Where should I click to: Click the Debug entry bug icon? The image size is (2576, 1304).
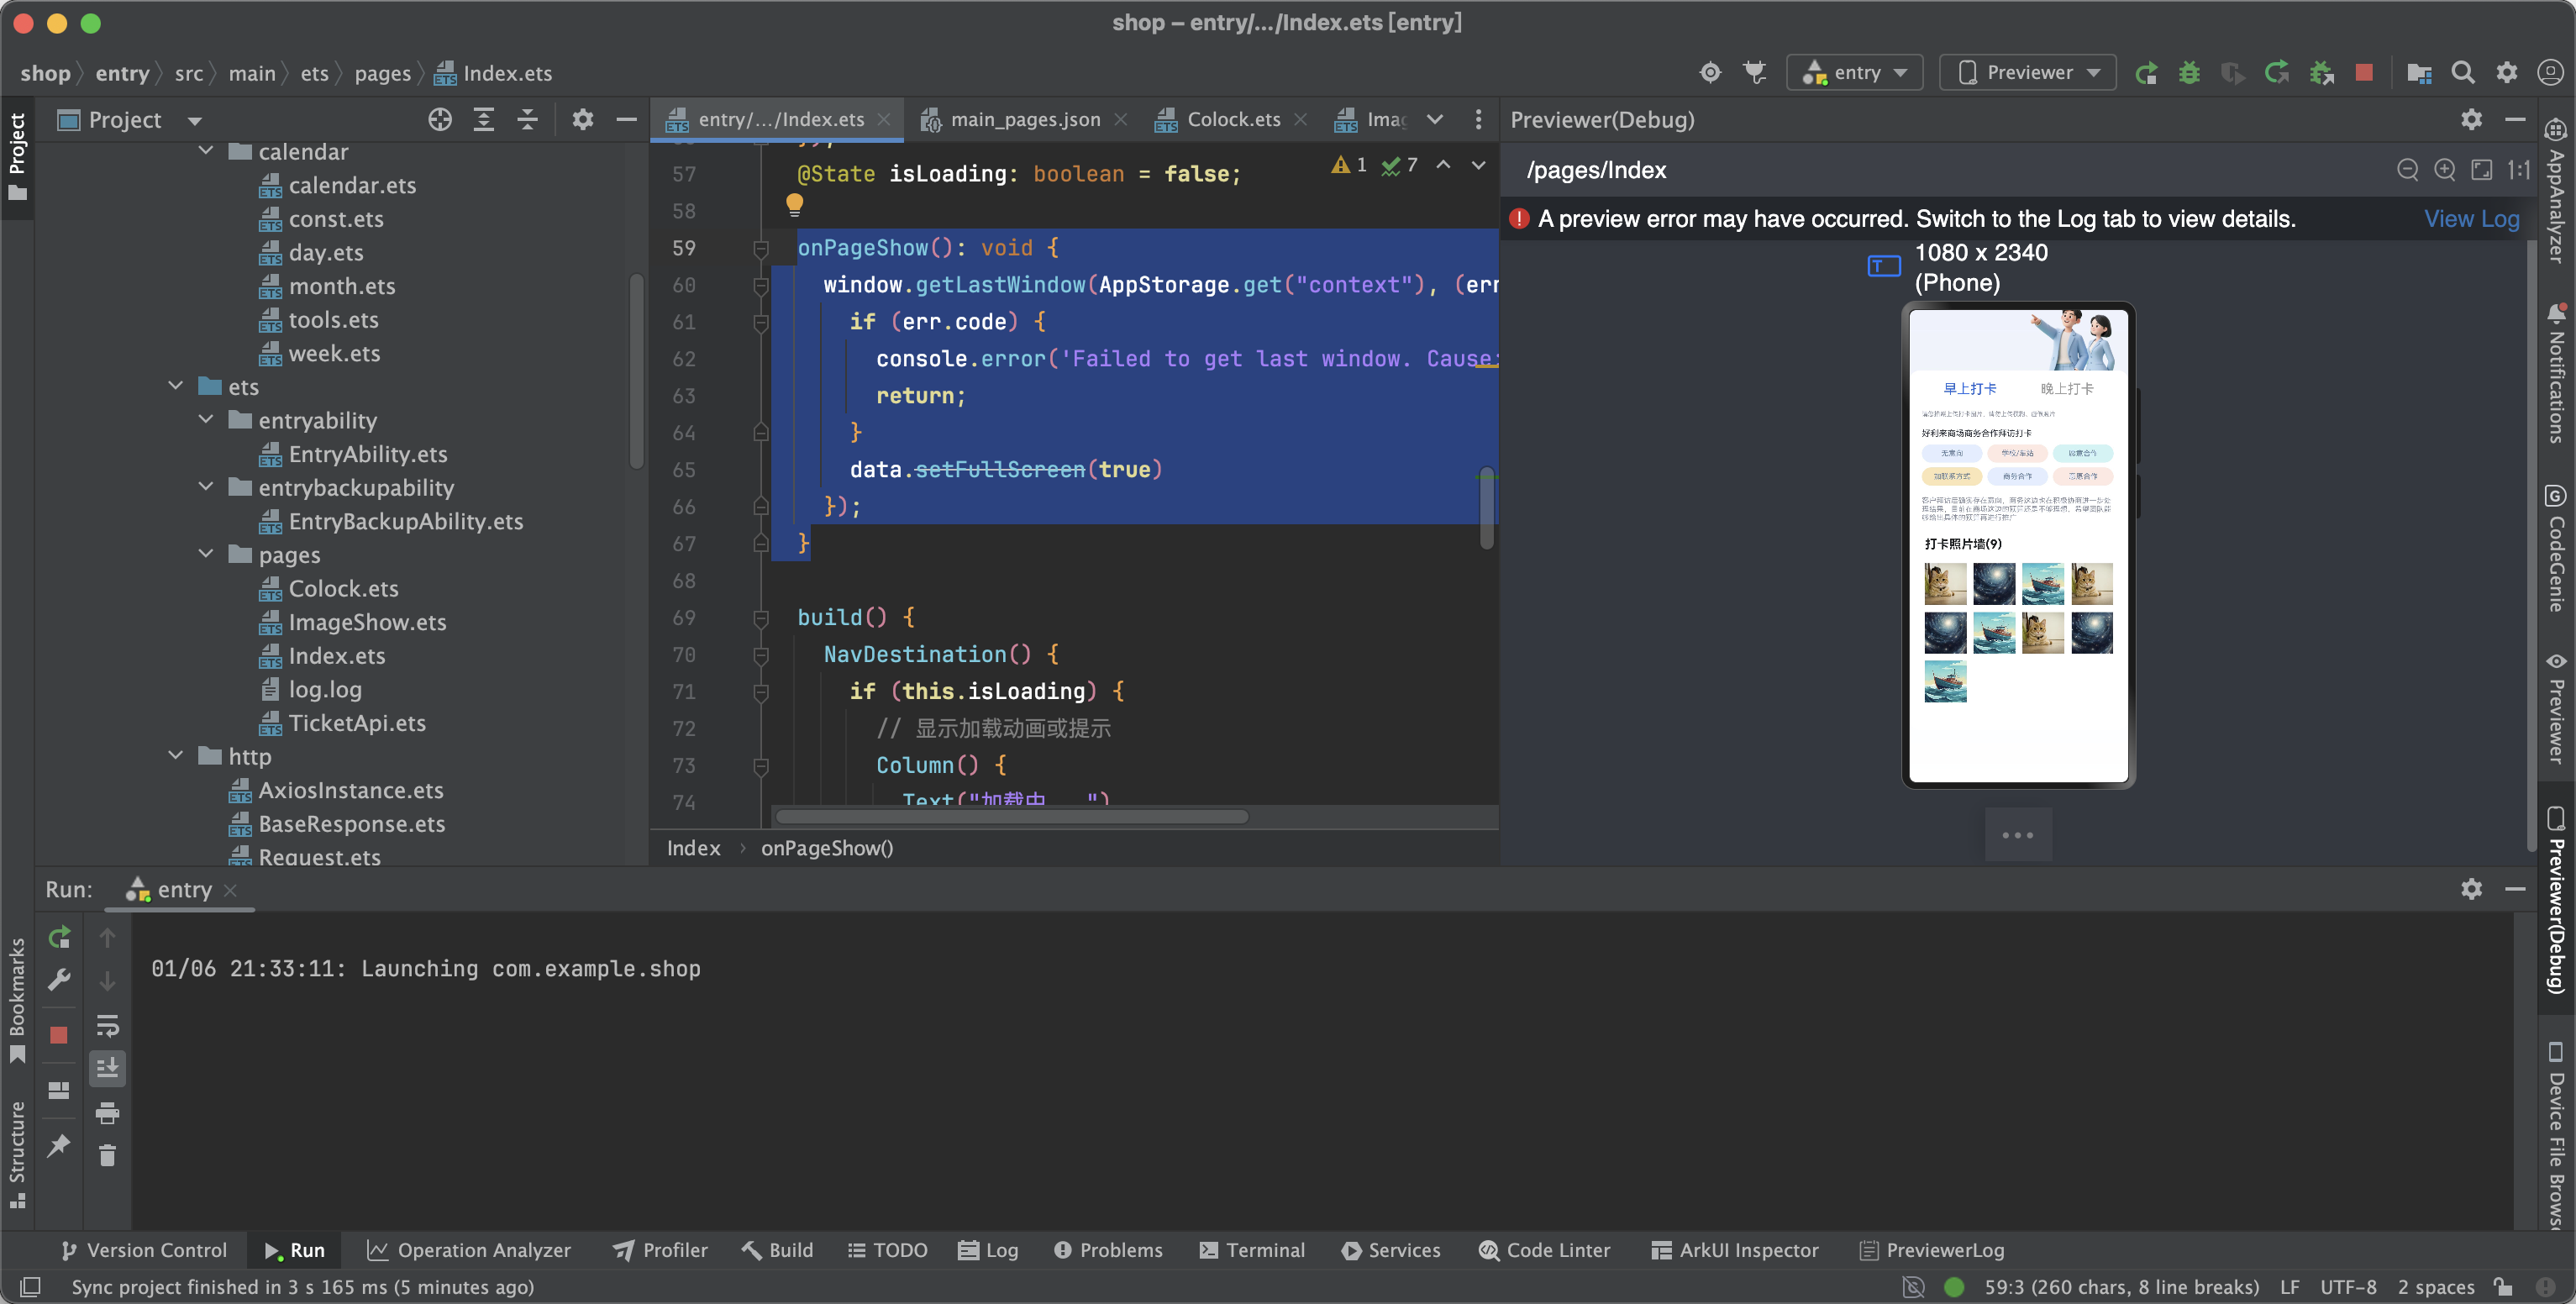pyautogui.click(x=2189, y=72)
